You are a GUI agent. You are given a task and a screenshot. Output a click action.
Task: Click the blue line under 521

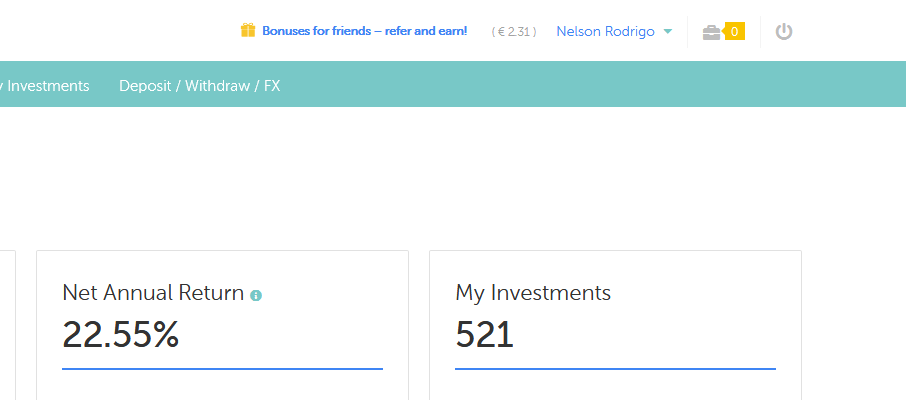coord(615,369)
